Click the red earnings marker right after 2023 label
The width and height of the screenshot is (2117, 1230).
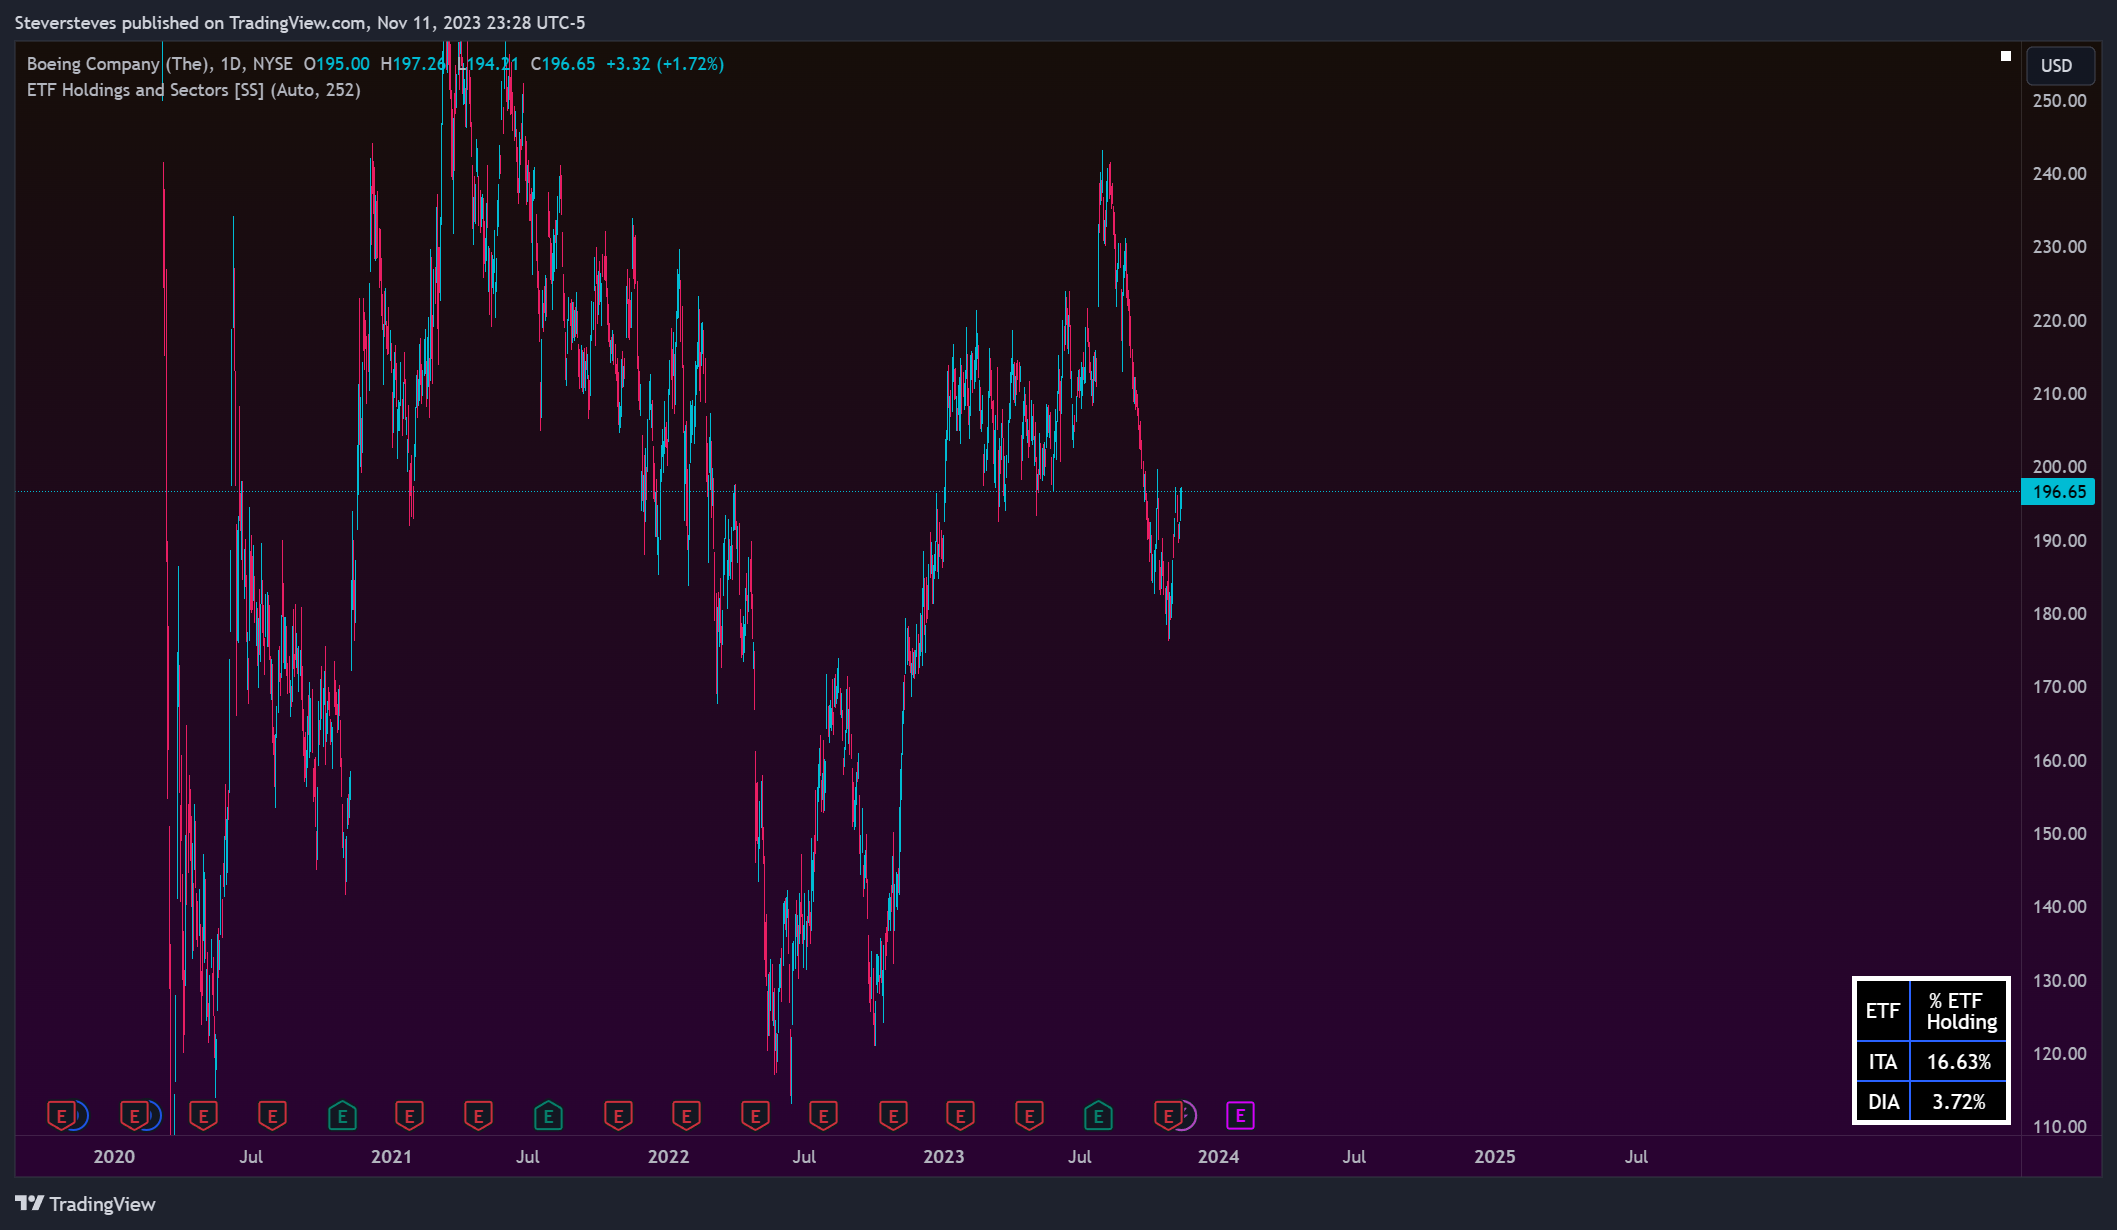click(960, 1115)
